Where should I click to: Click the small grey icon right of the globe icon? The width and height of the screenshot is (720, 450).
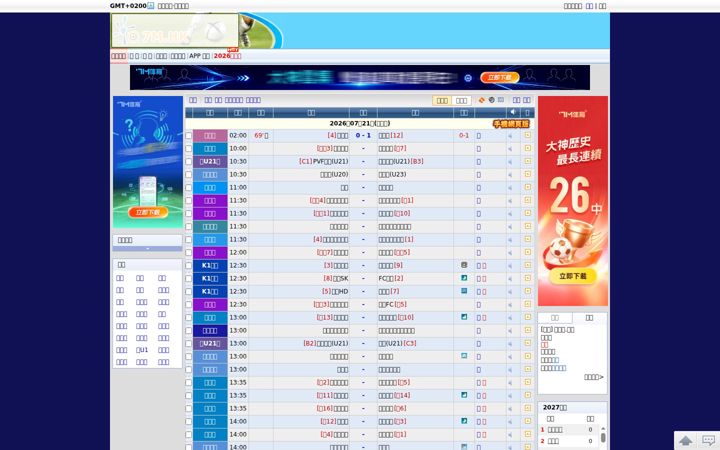coord(501,100)
